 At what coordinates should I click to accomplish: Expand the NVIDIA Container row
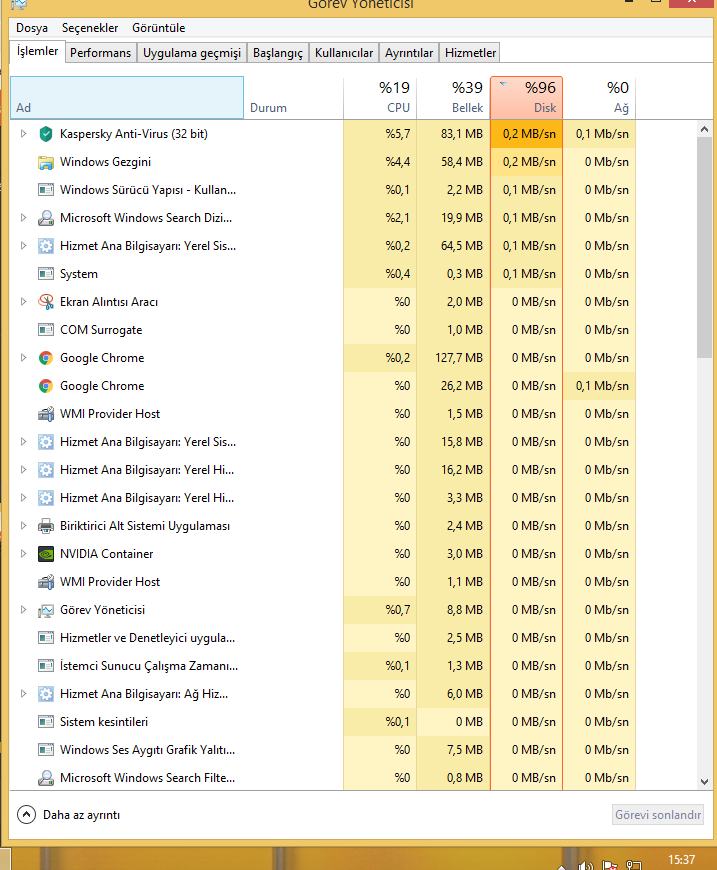pyautogui.click(x=23, y=554)
